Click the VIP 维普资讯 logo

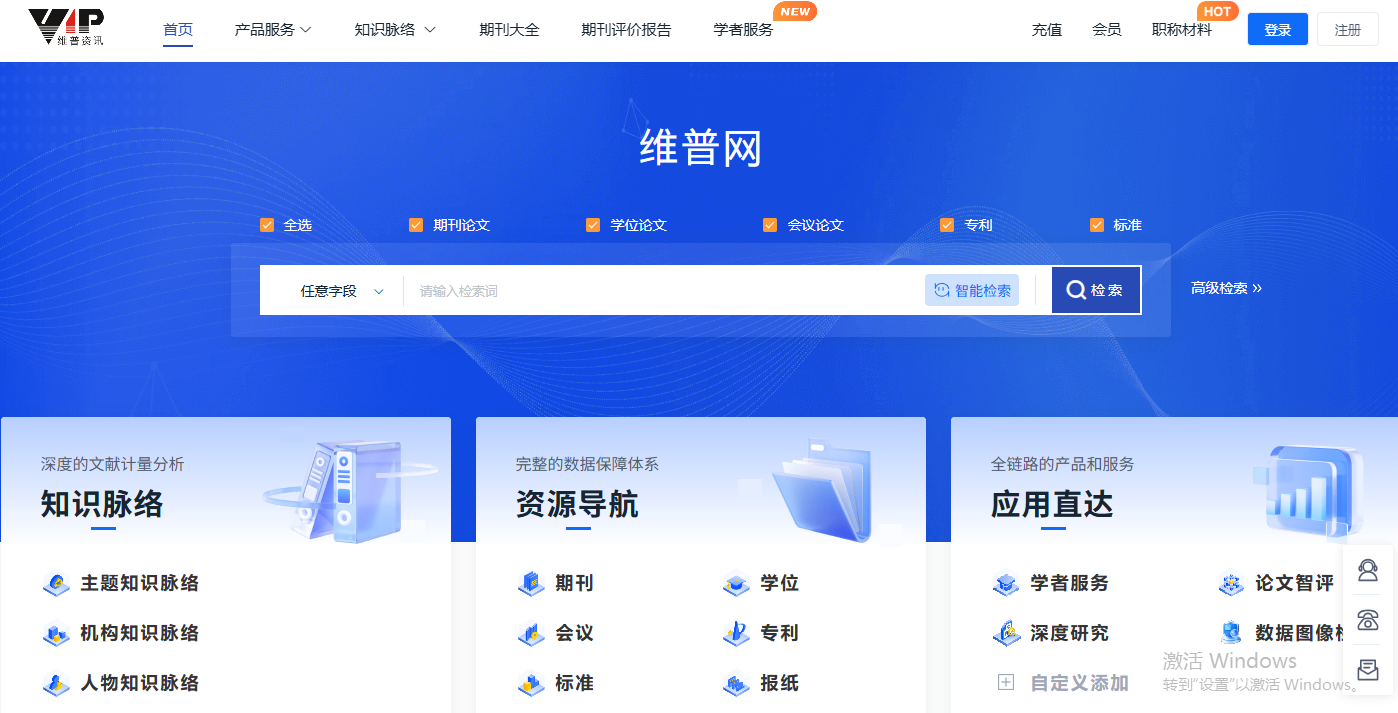coord(66,28)
